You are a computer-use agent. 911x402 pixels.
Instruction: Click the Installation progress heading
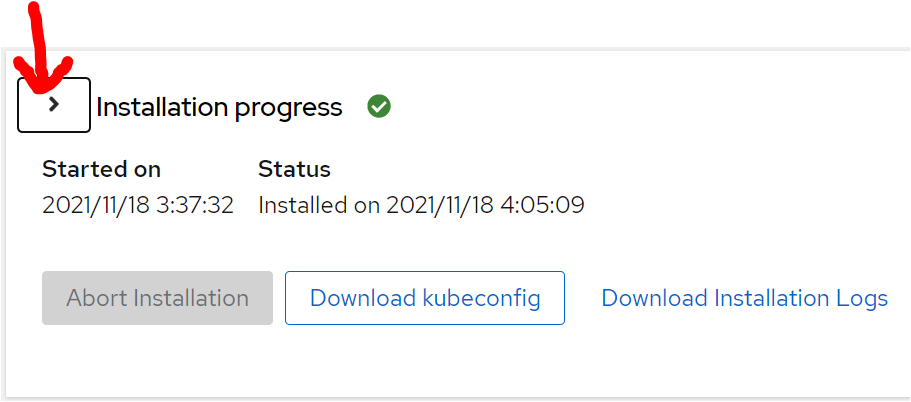click(219, 107)
